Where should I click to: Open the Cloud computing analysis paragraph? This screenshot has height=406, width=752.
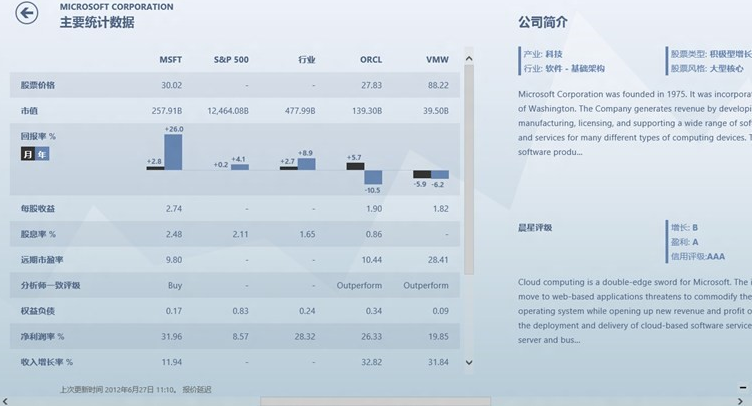[635, 311]
